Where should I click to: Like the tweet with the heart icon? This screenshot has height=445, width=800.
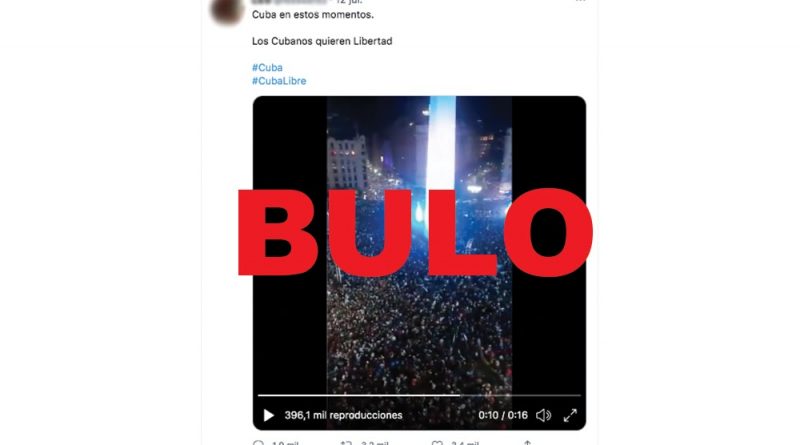[437, 442]
